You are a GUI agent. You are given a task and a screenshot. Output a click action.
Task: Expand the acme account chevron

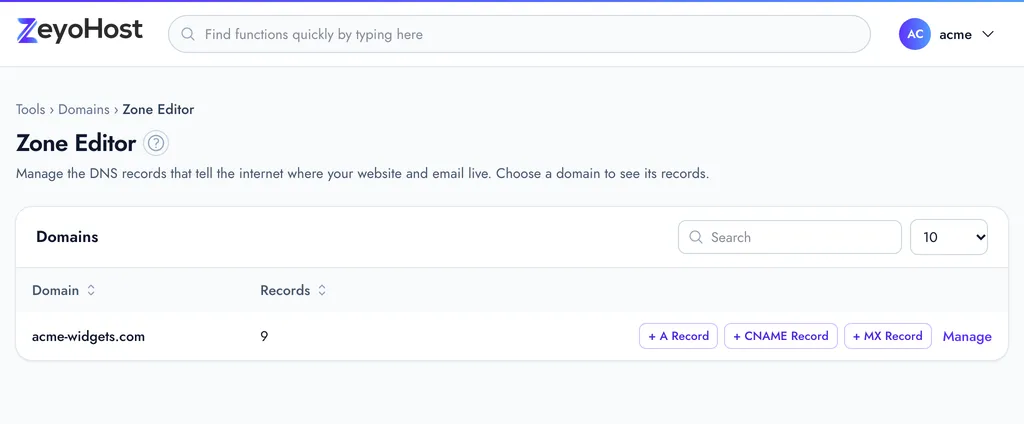(x=987, y=34)
